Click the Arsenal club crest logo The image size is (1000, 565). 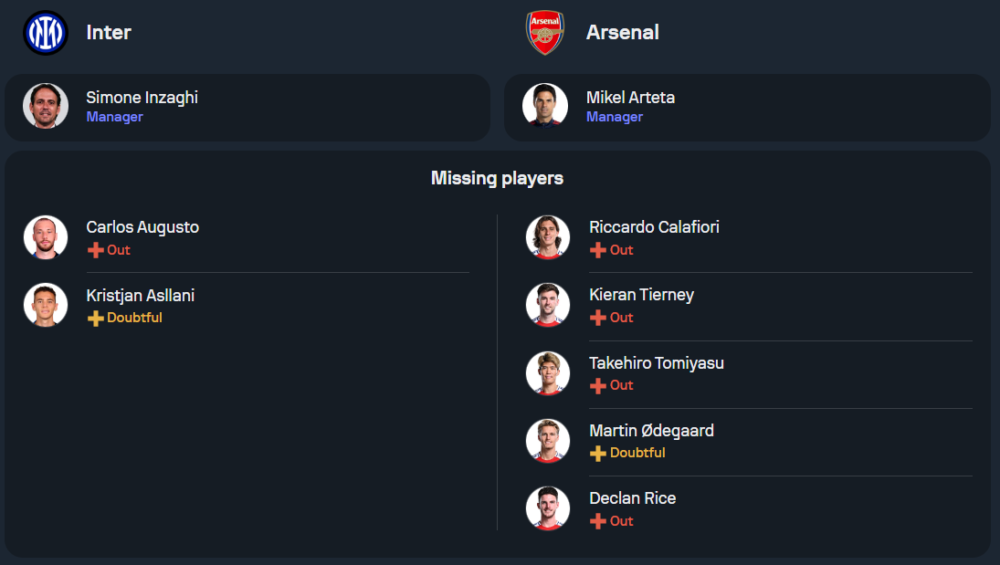tap(545, 32)
